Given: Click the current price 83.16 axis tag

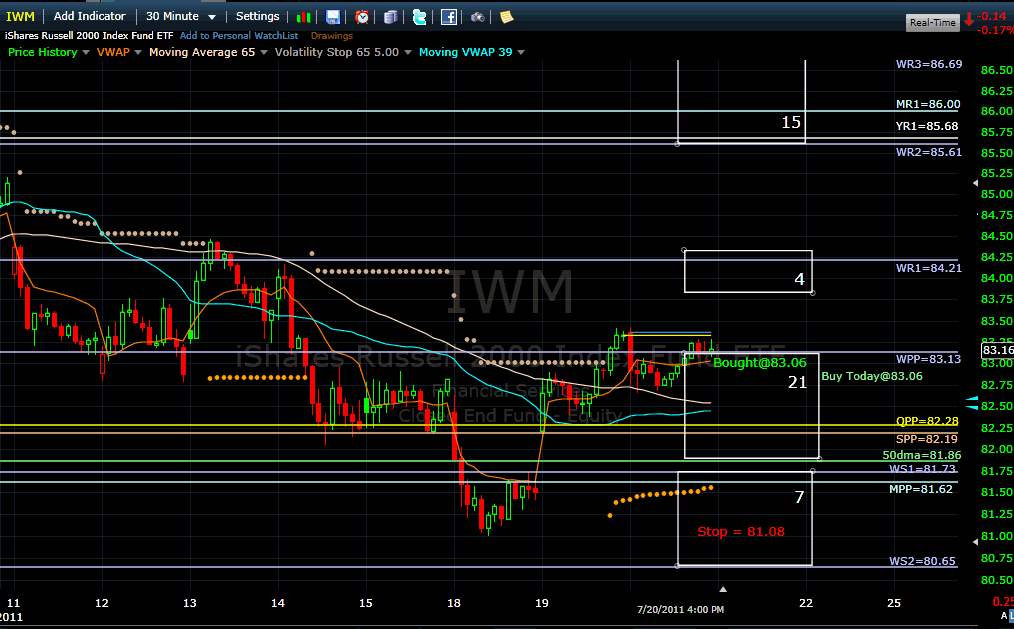Looking at the screenshot, I should pos(997,350).
